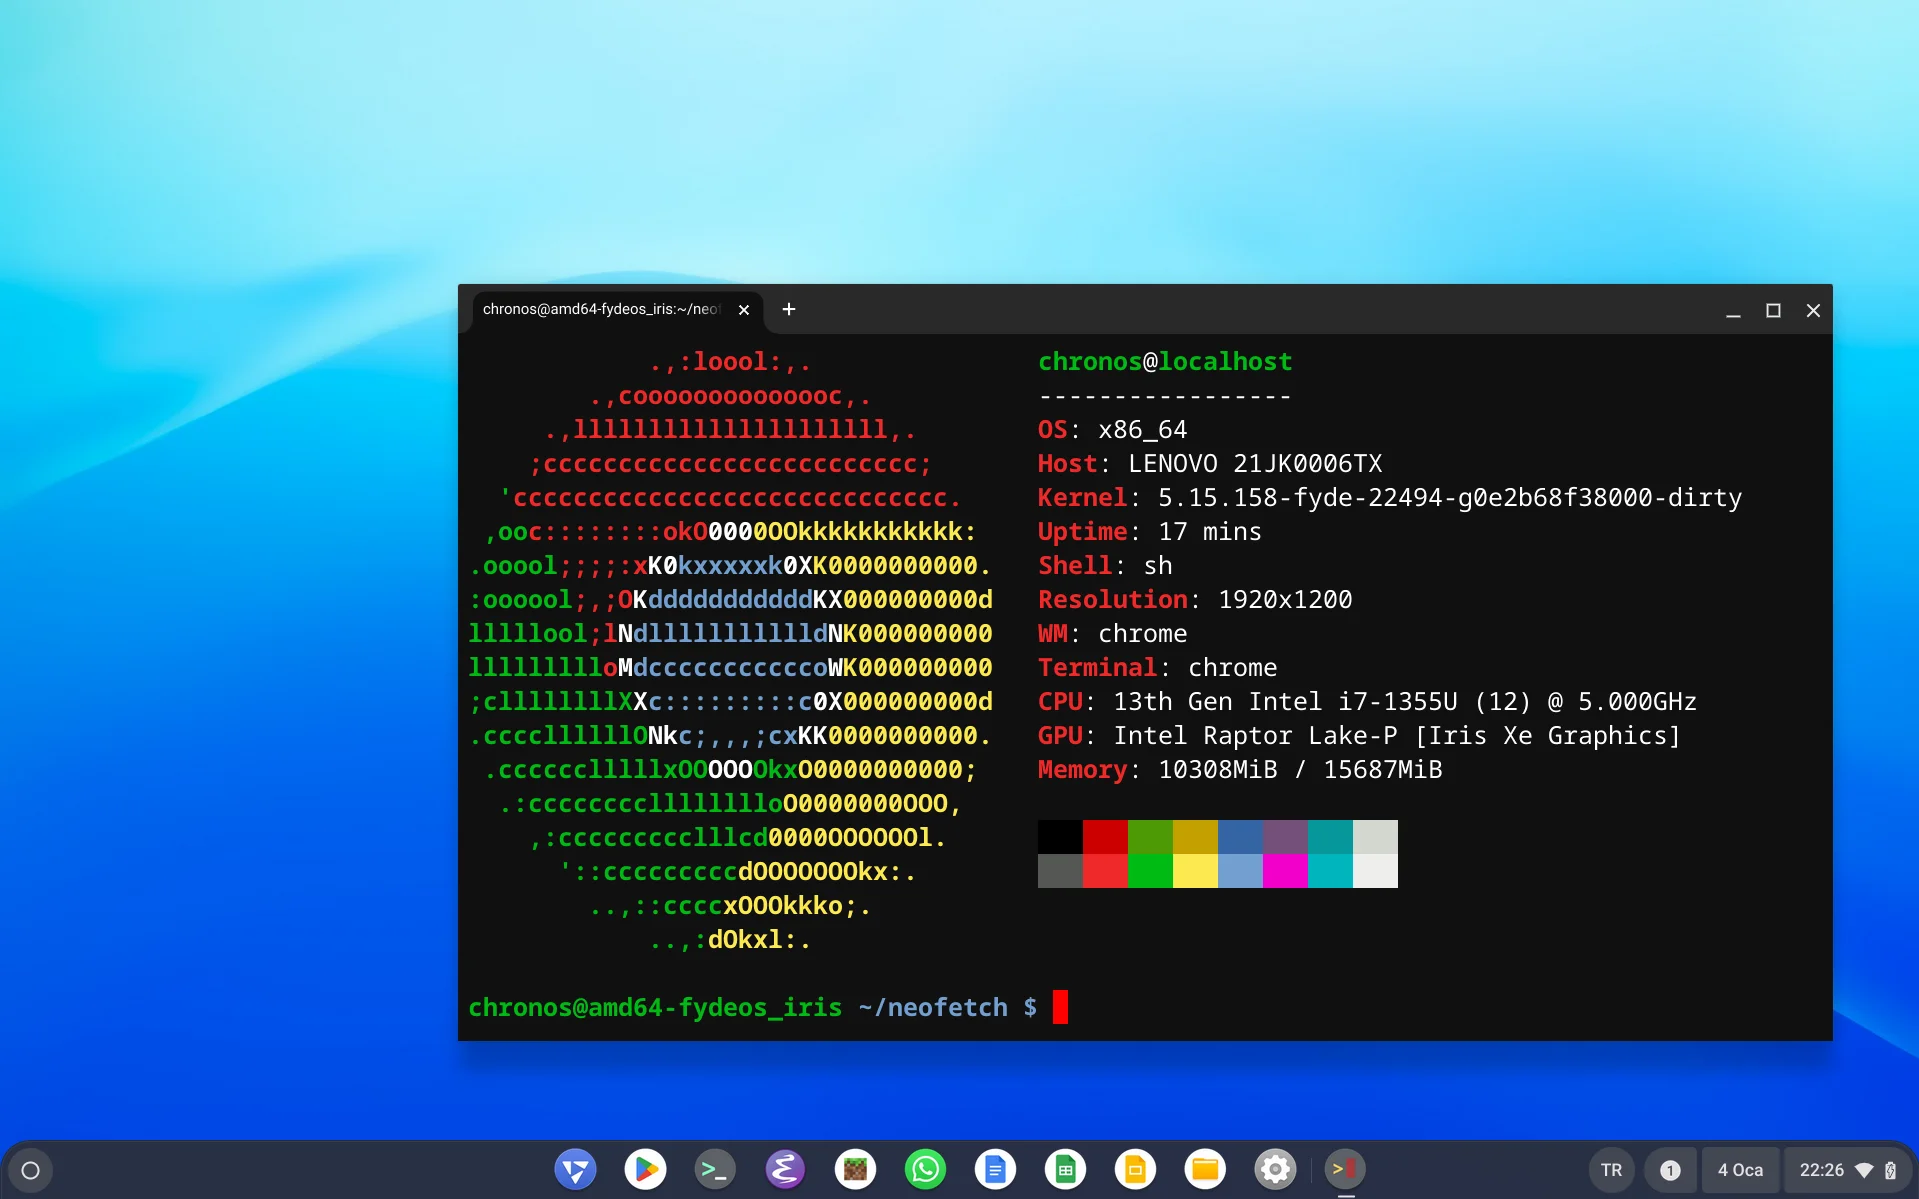Close the terminal tab

pyautogui.click(x=744, y=310)
